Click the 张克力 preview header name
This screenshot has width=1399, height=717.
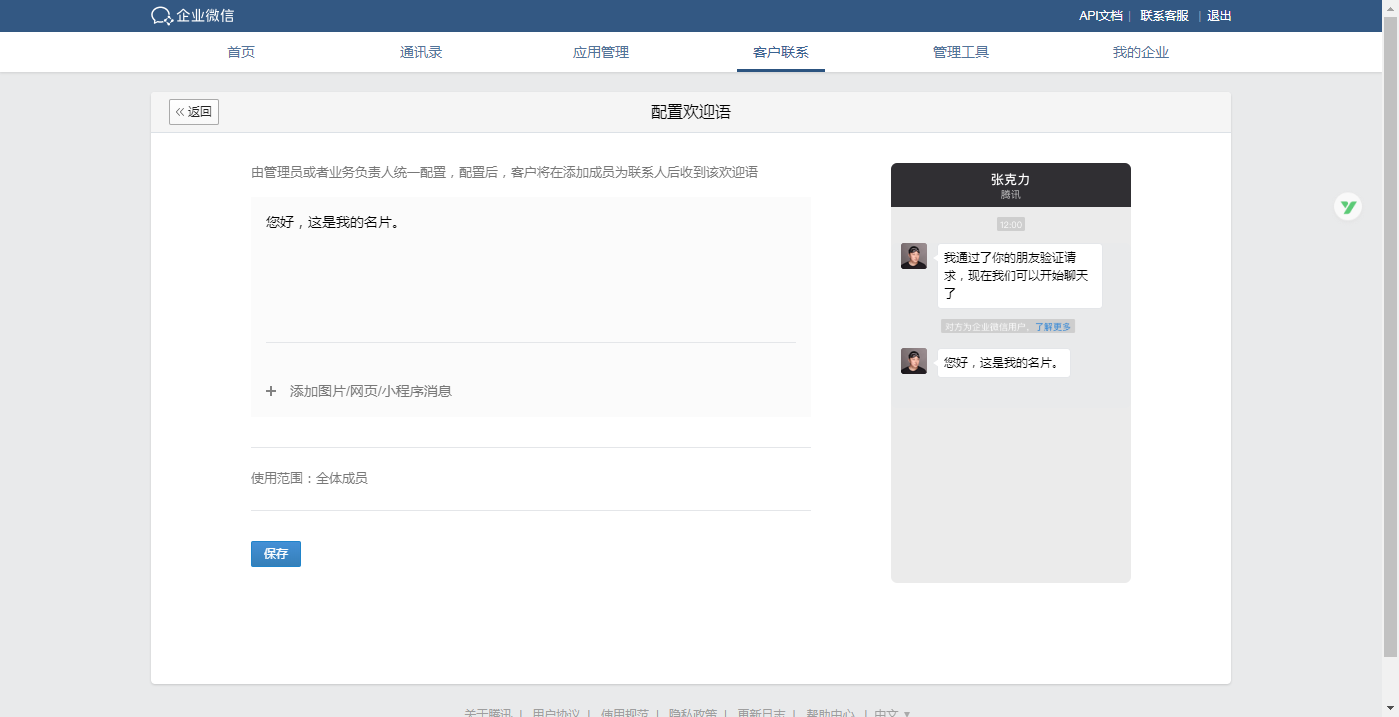pos(1010,179)
